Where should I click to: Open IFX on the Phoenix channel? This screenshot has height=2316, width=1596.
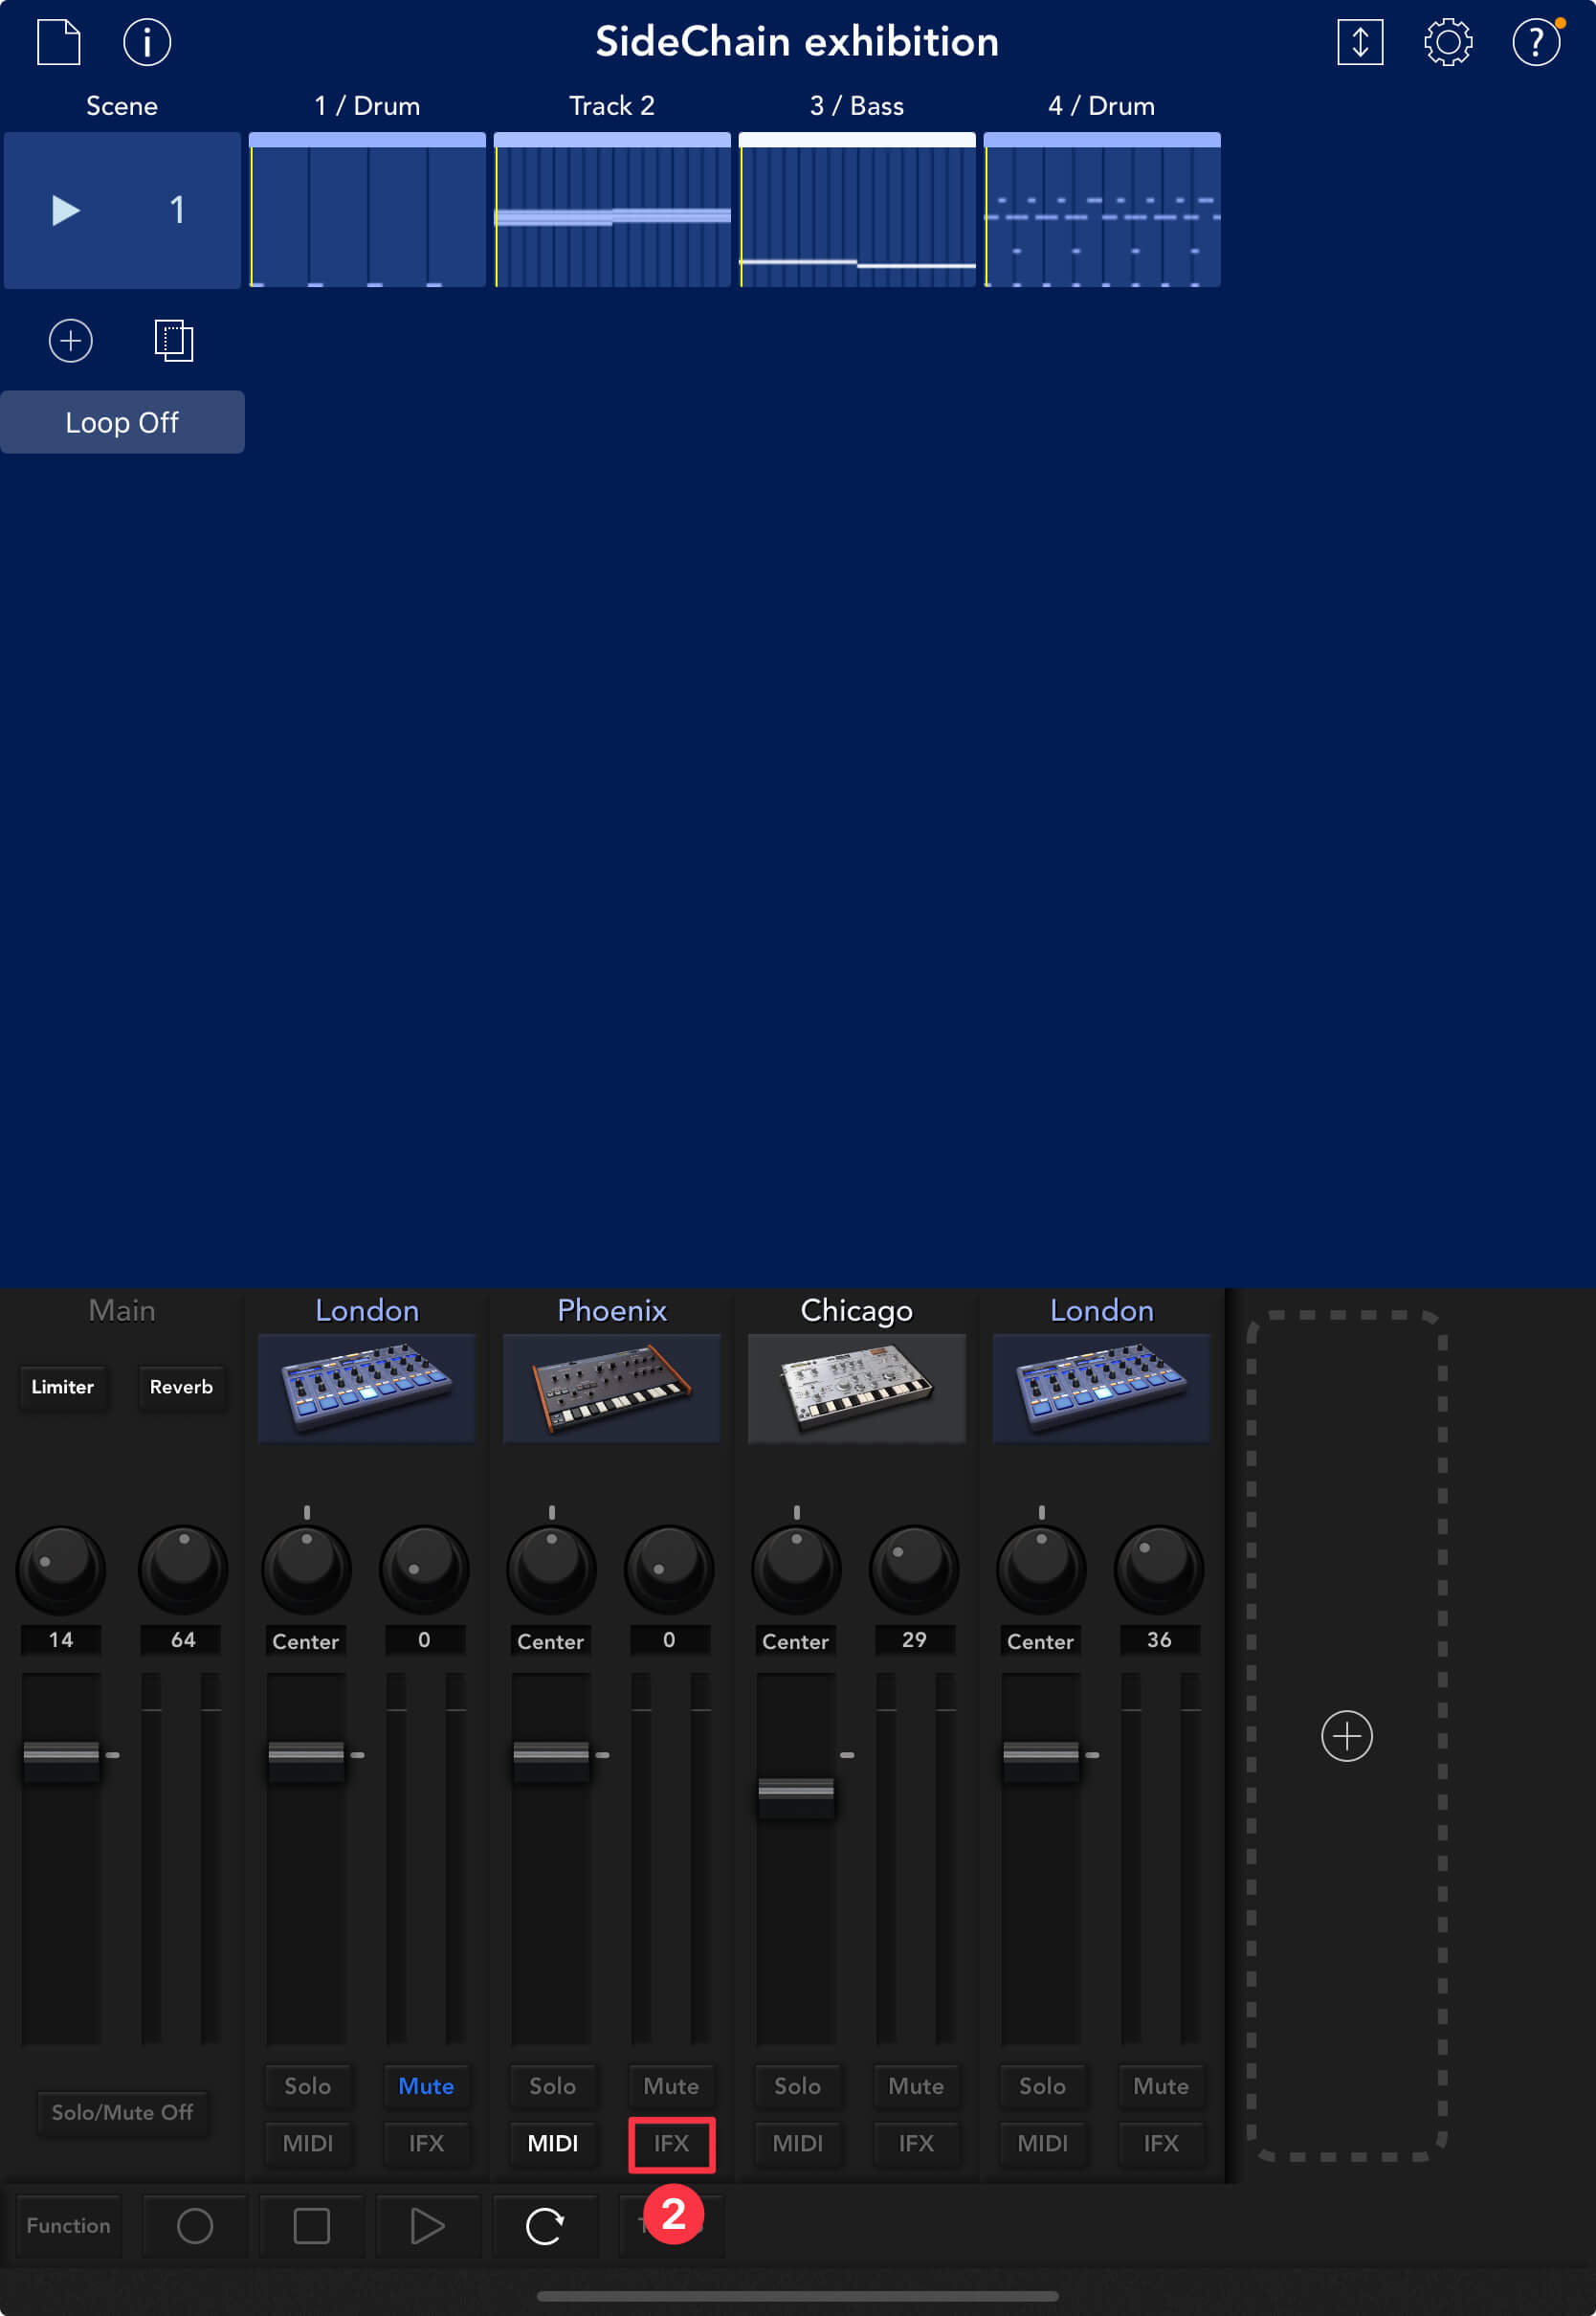click(x=671, y=2144)
